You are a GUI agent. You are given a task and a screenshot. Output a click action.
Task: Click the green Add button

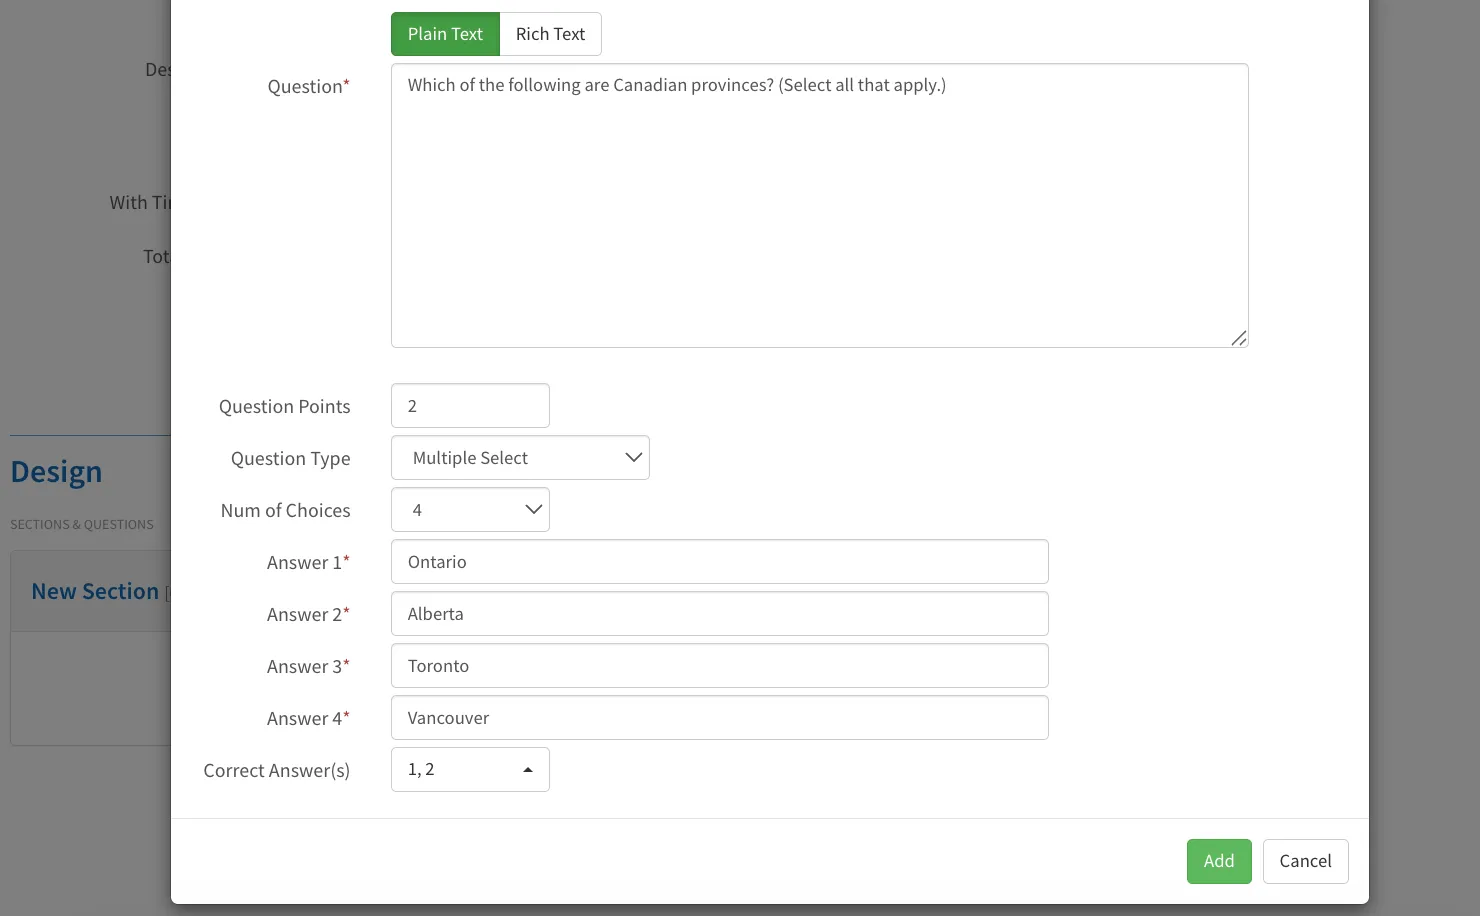click(1219, 861)
